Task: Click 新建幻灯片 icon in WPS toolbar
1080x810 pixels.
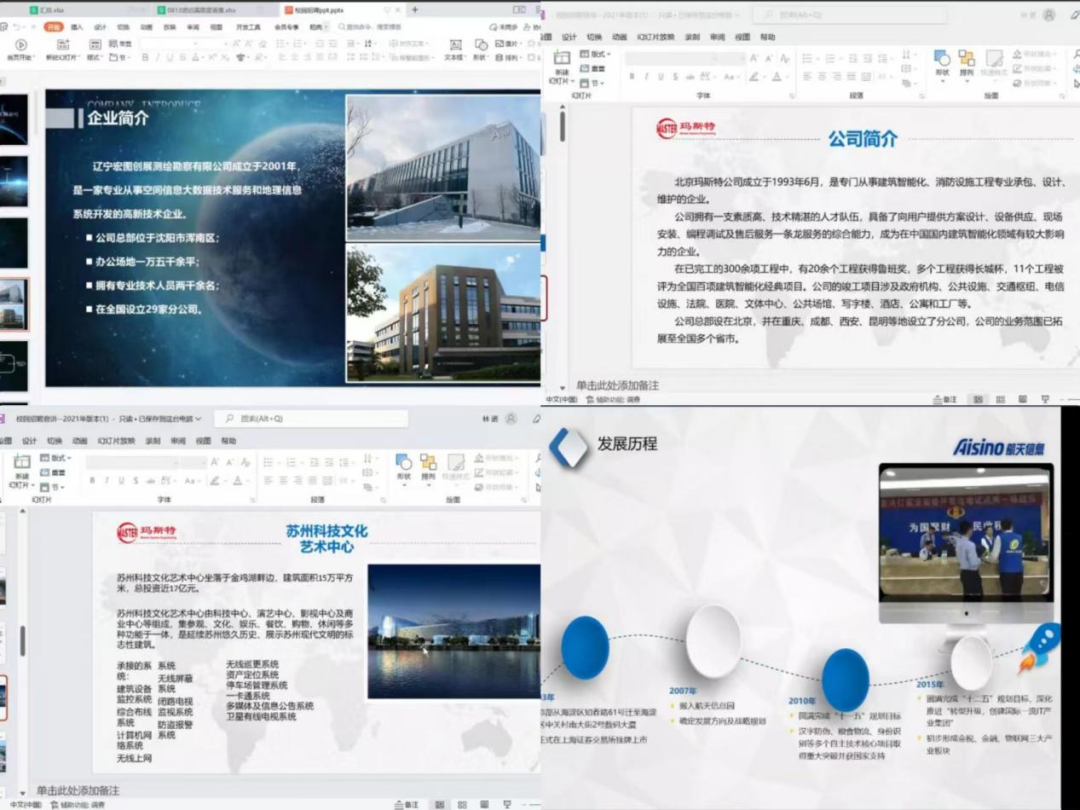Action: point(63,44)
